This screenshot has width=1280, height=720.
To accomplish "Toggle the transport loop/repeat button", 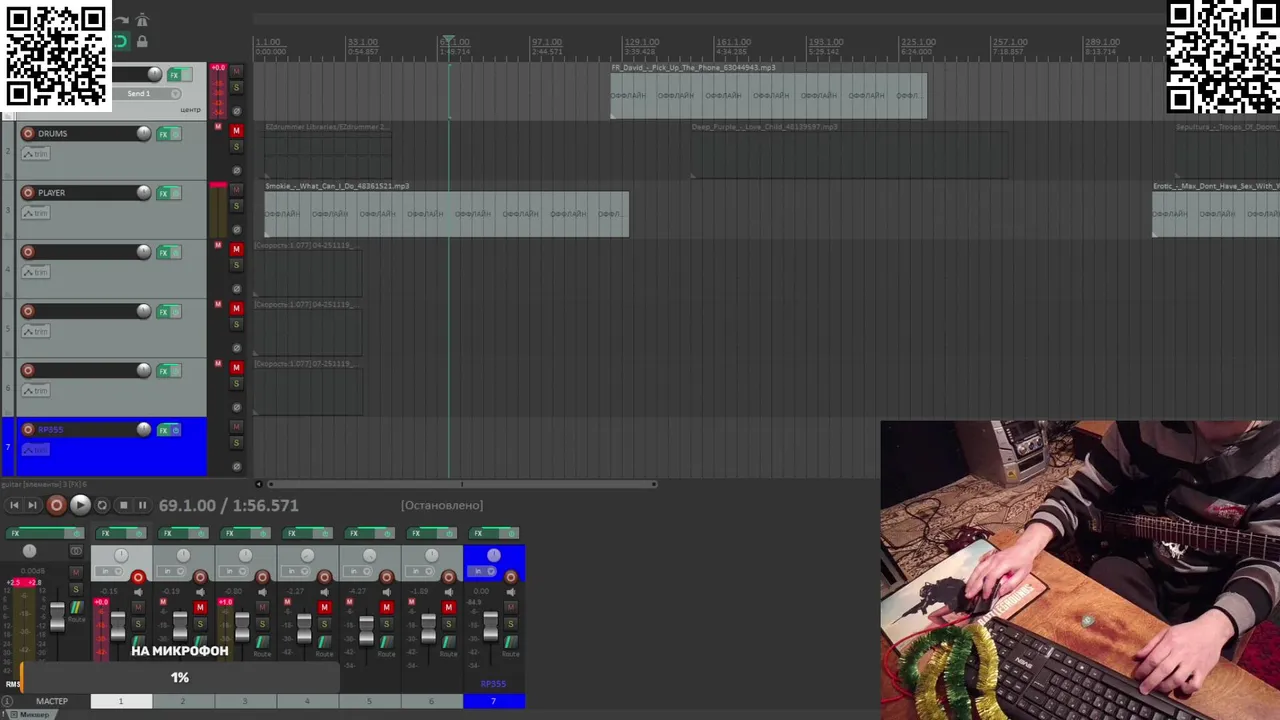I will pyautogui.click(x=102, y=506).
